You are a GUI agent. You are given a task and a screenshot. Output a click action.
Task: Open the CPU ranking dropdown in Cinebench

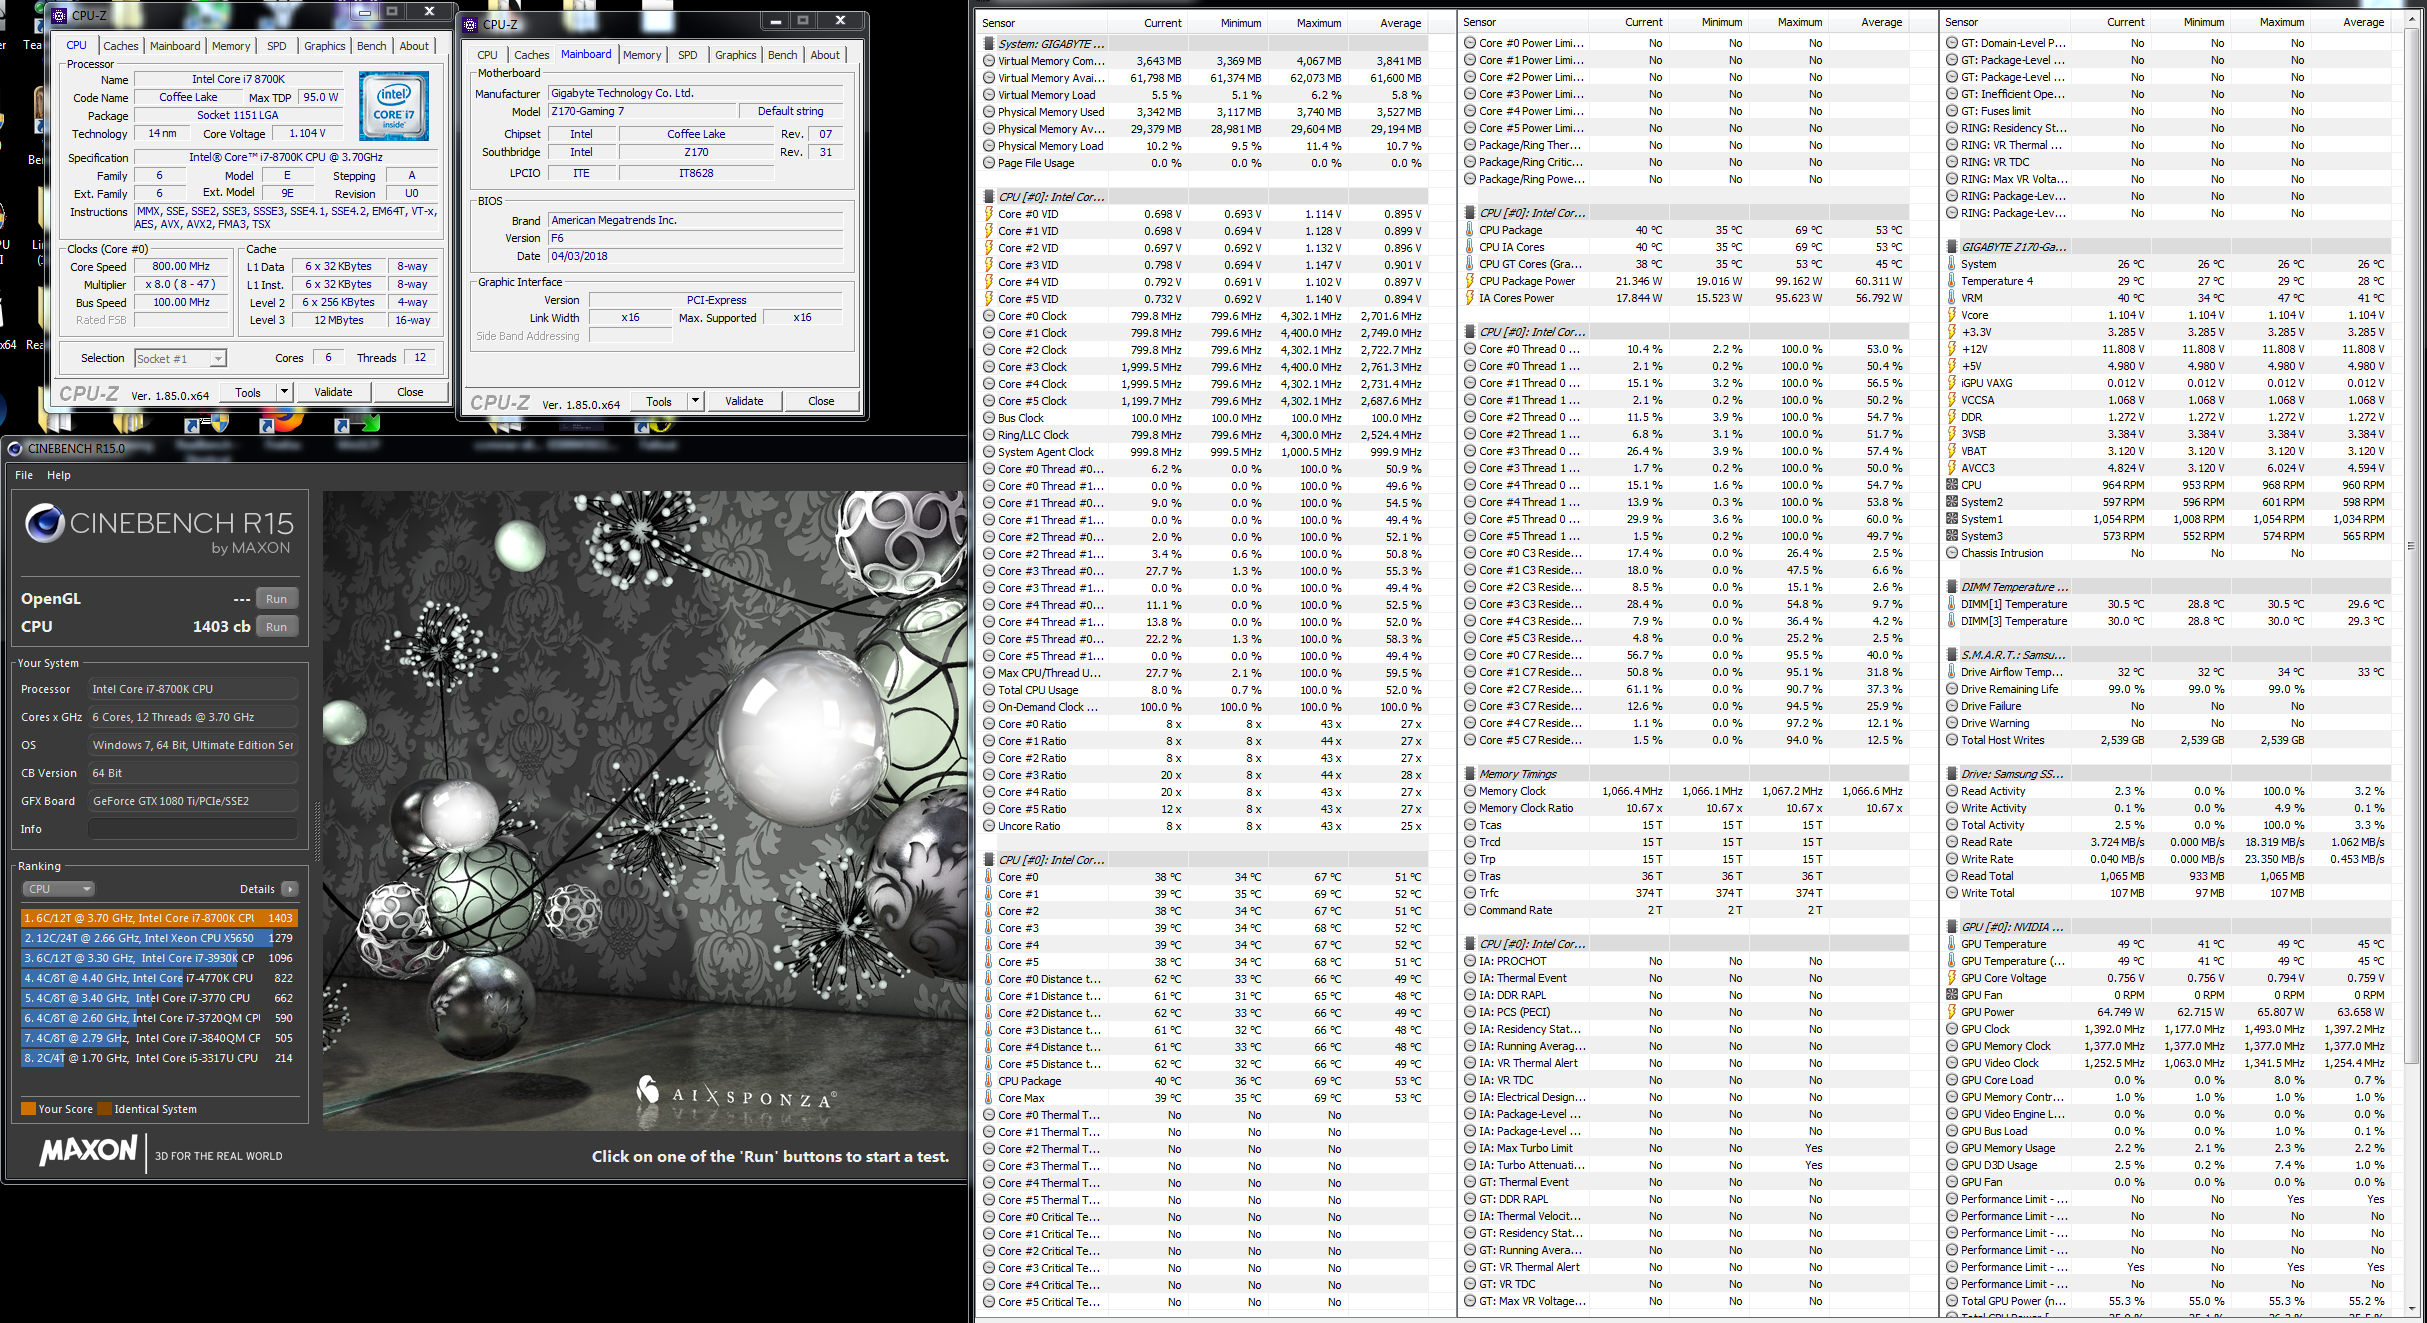(58, 889)
